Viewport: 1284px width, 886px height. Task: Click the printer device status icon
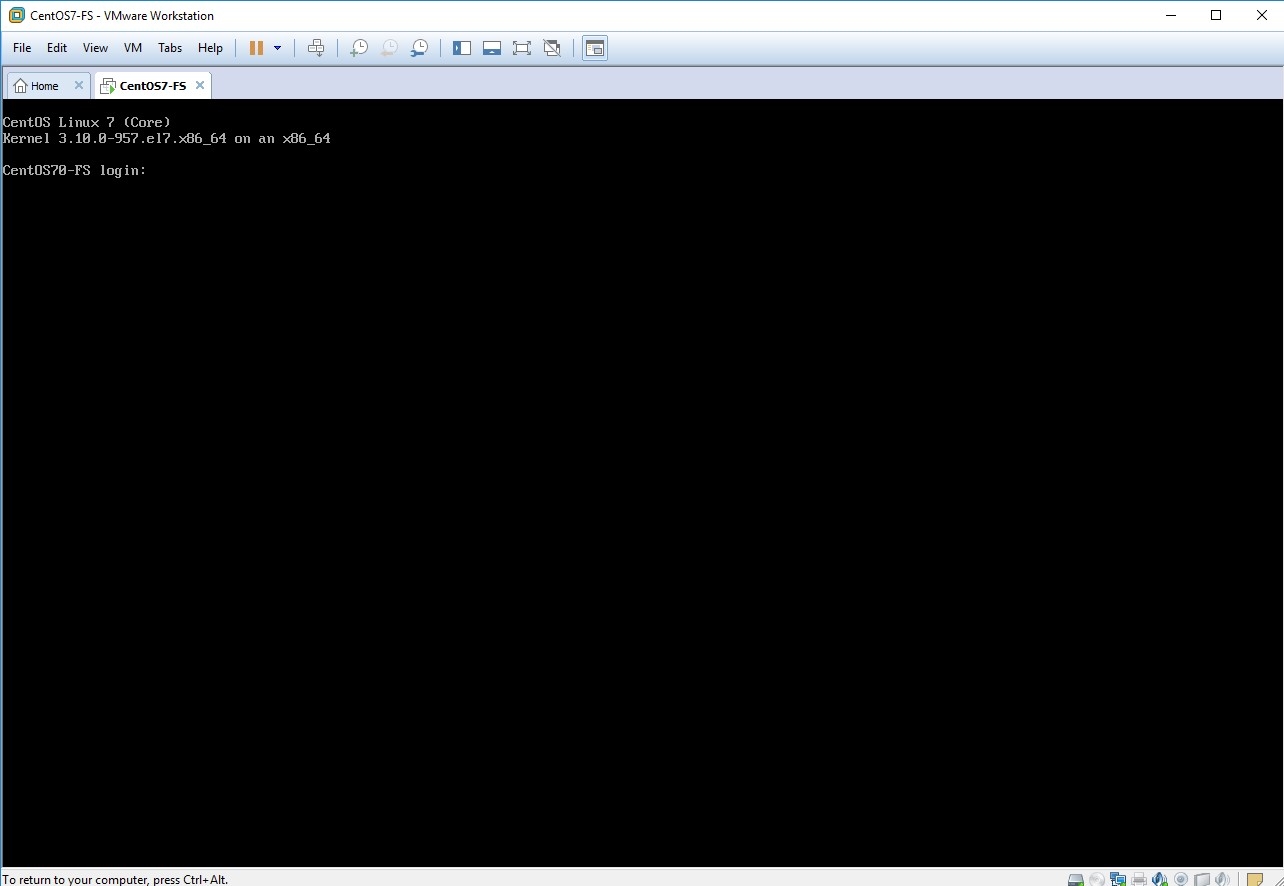[1139, 880]
